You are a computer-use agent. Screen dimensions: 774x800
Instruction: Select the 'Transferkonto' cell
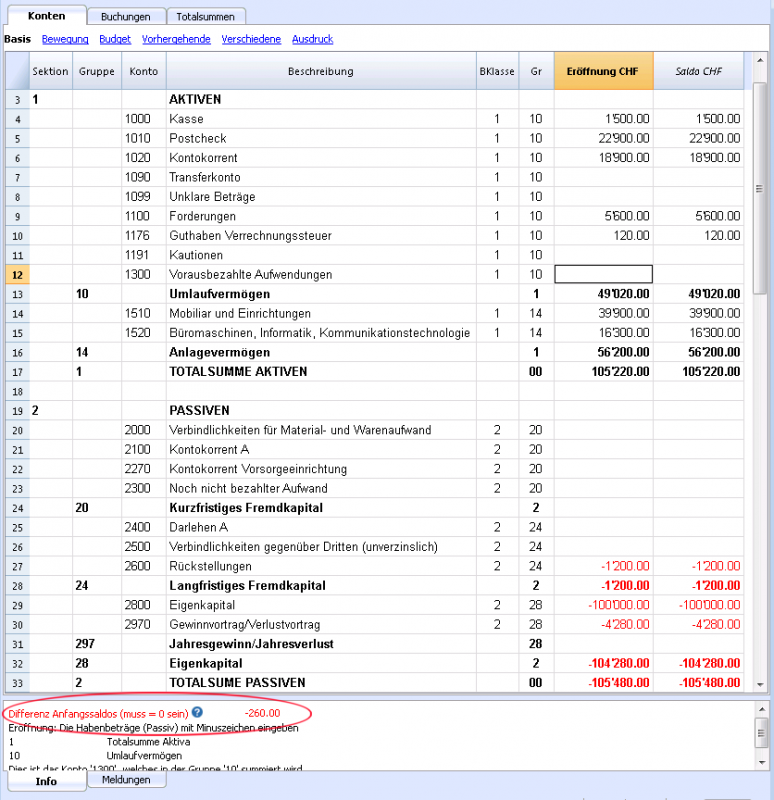(x=321, y=177)
